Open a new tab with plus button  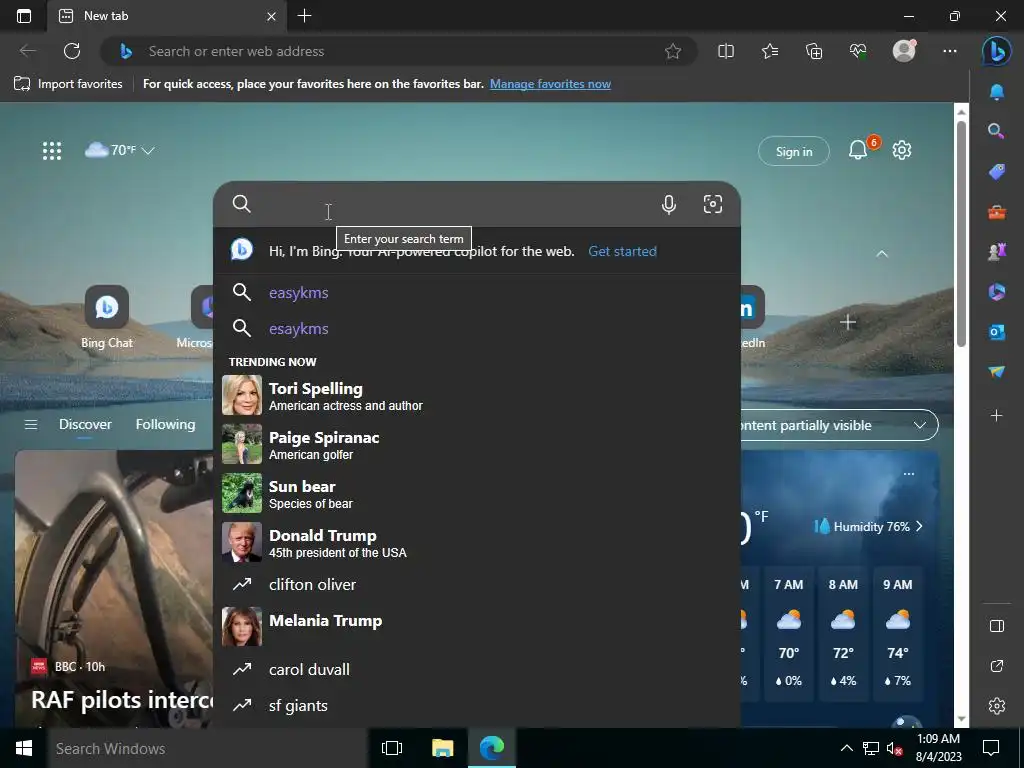tap(304, 16)
